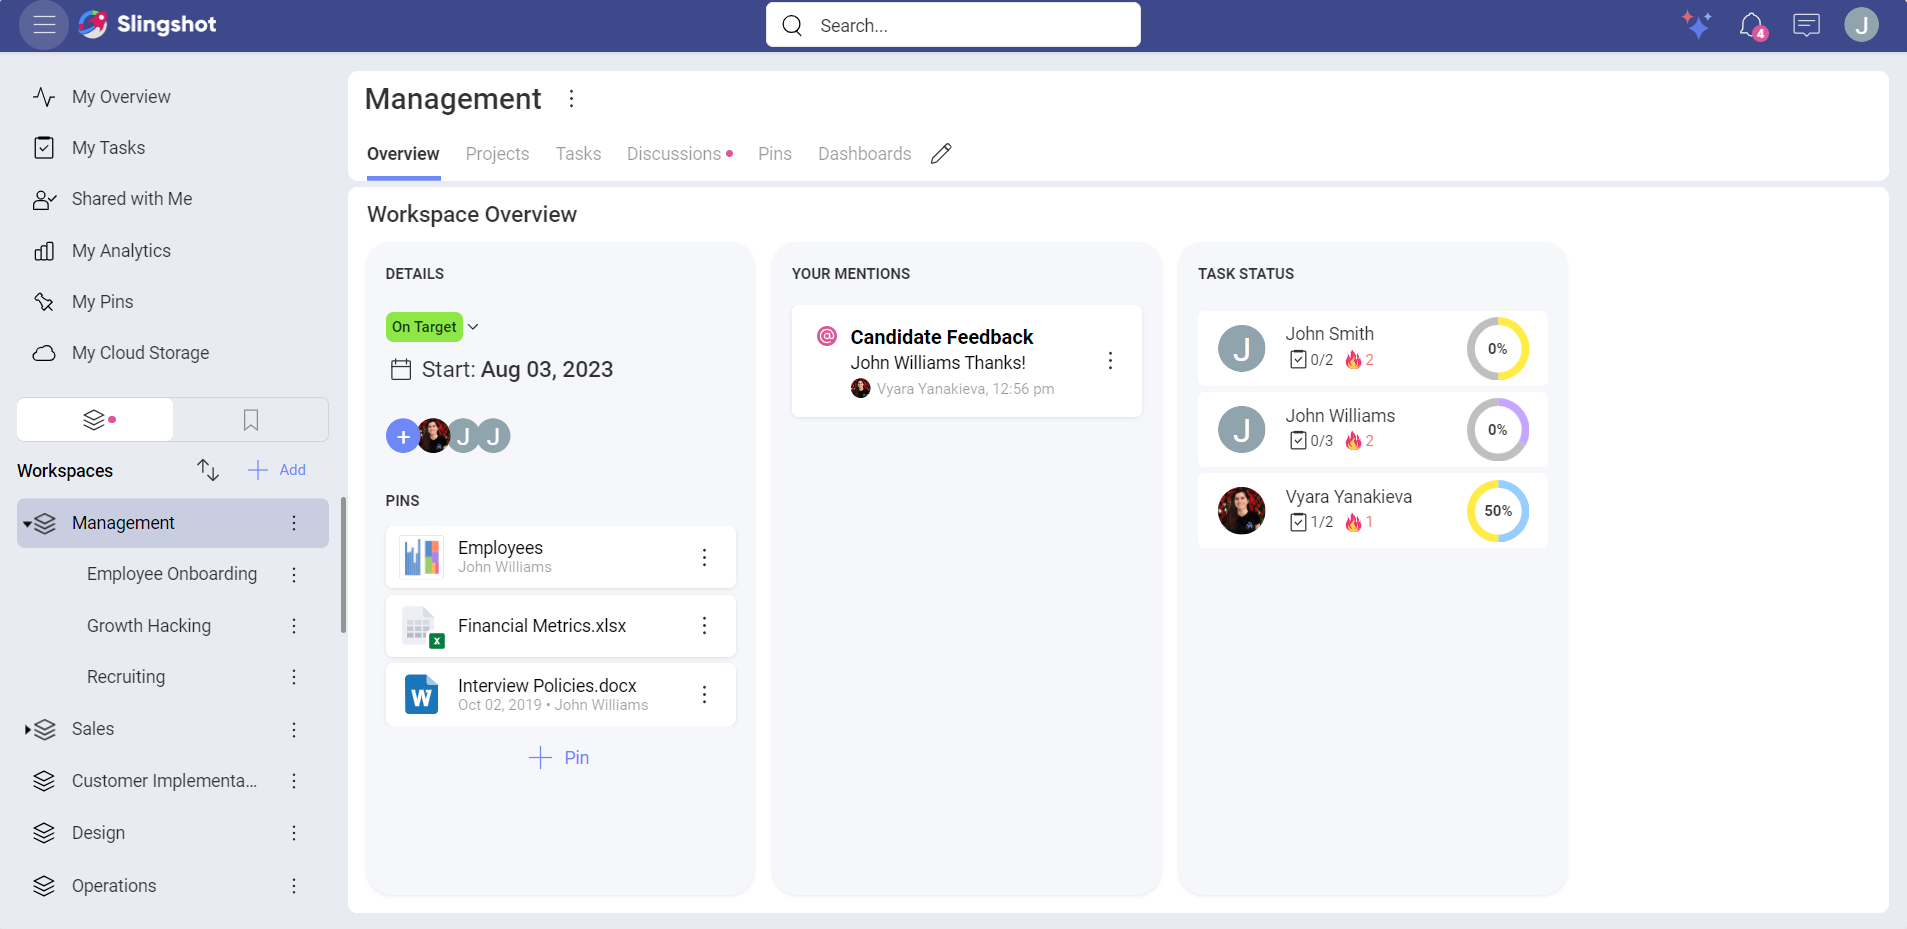Click Vyara Yanakieva avatar in Task Status
This screenshot has width=1907, height=929.
click(x=1241, y=511)
